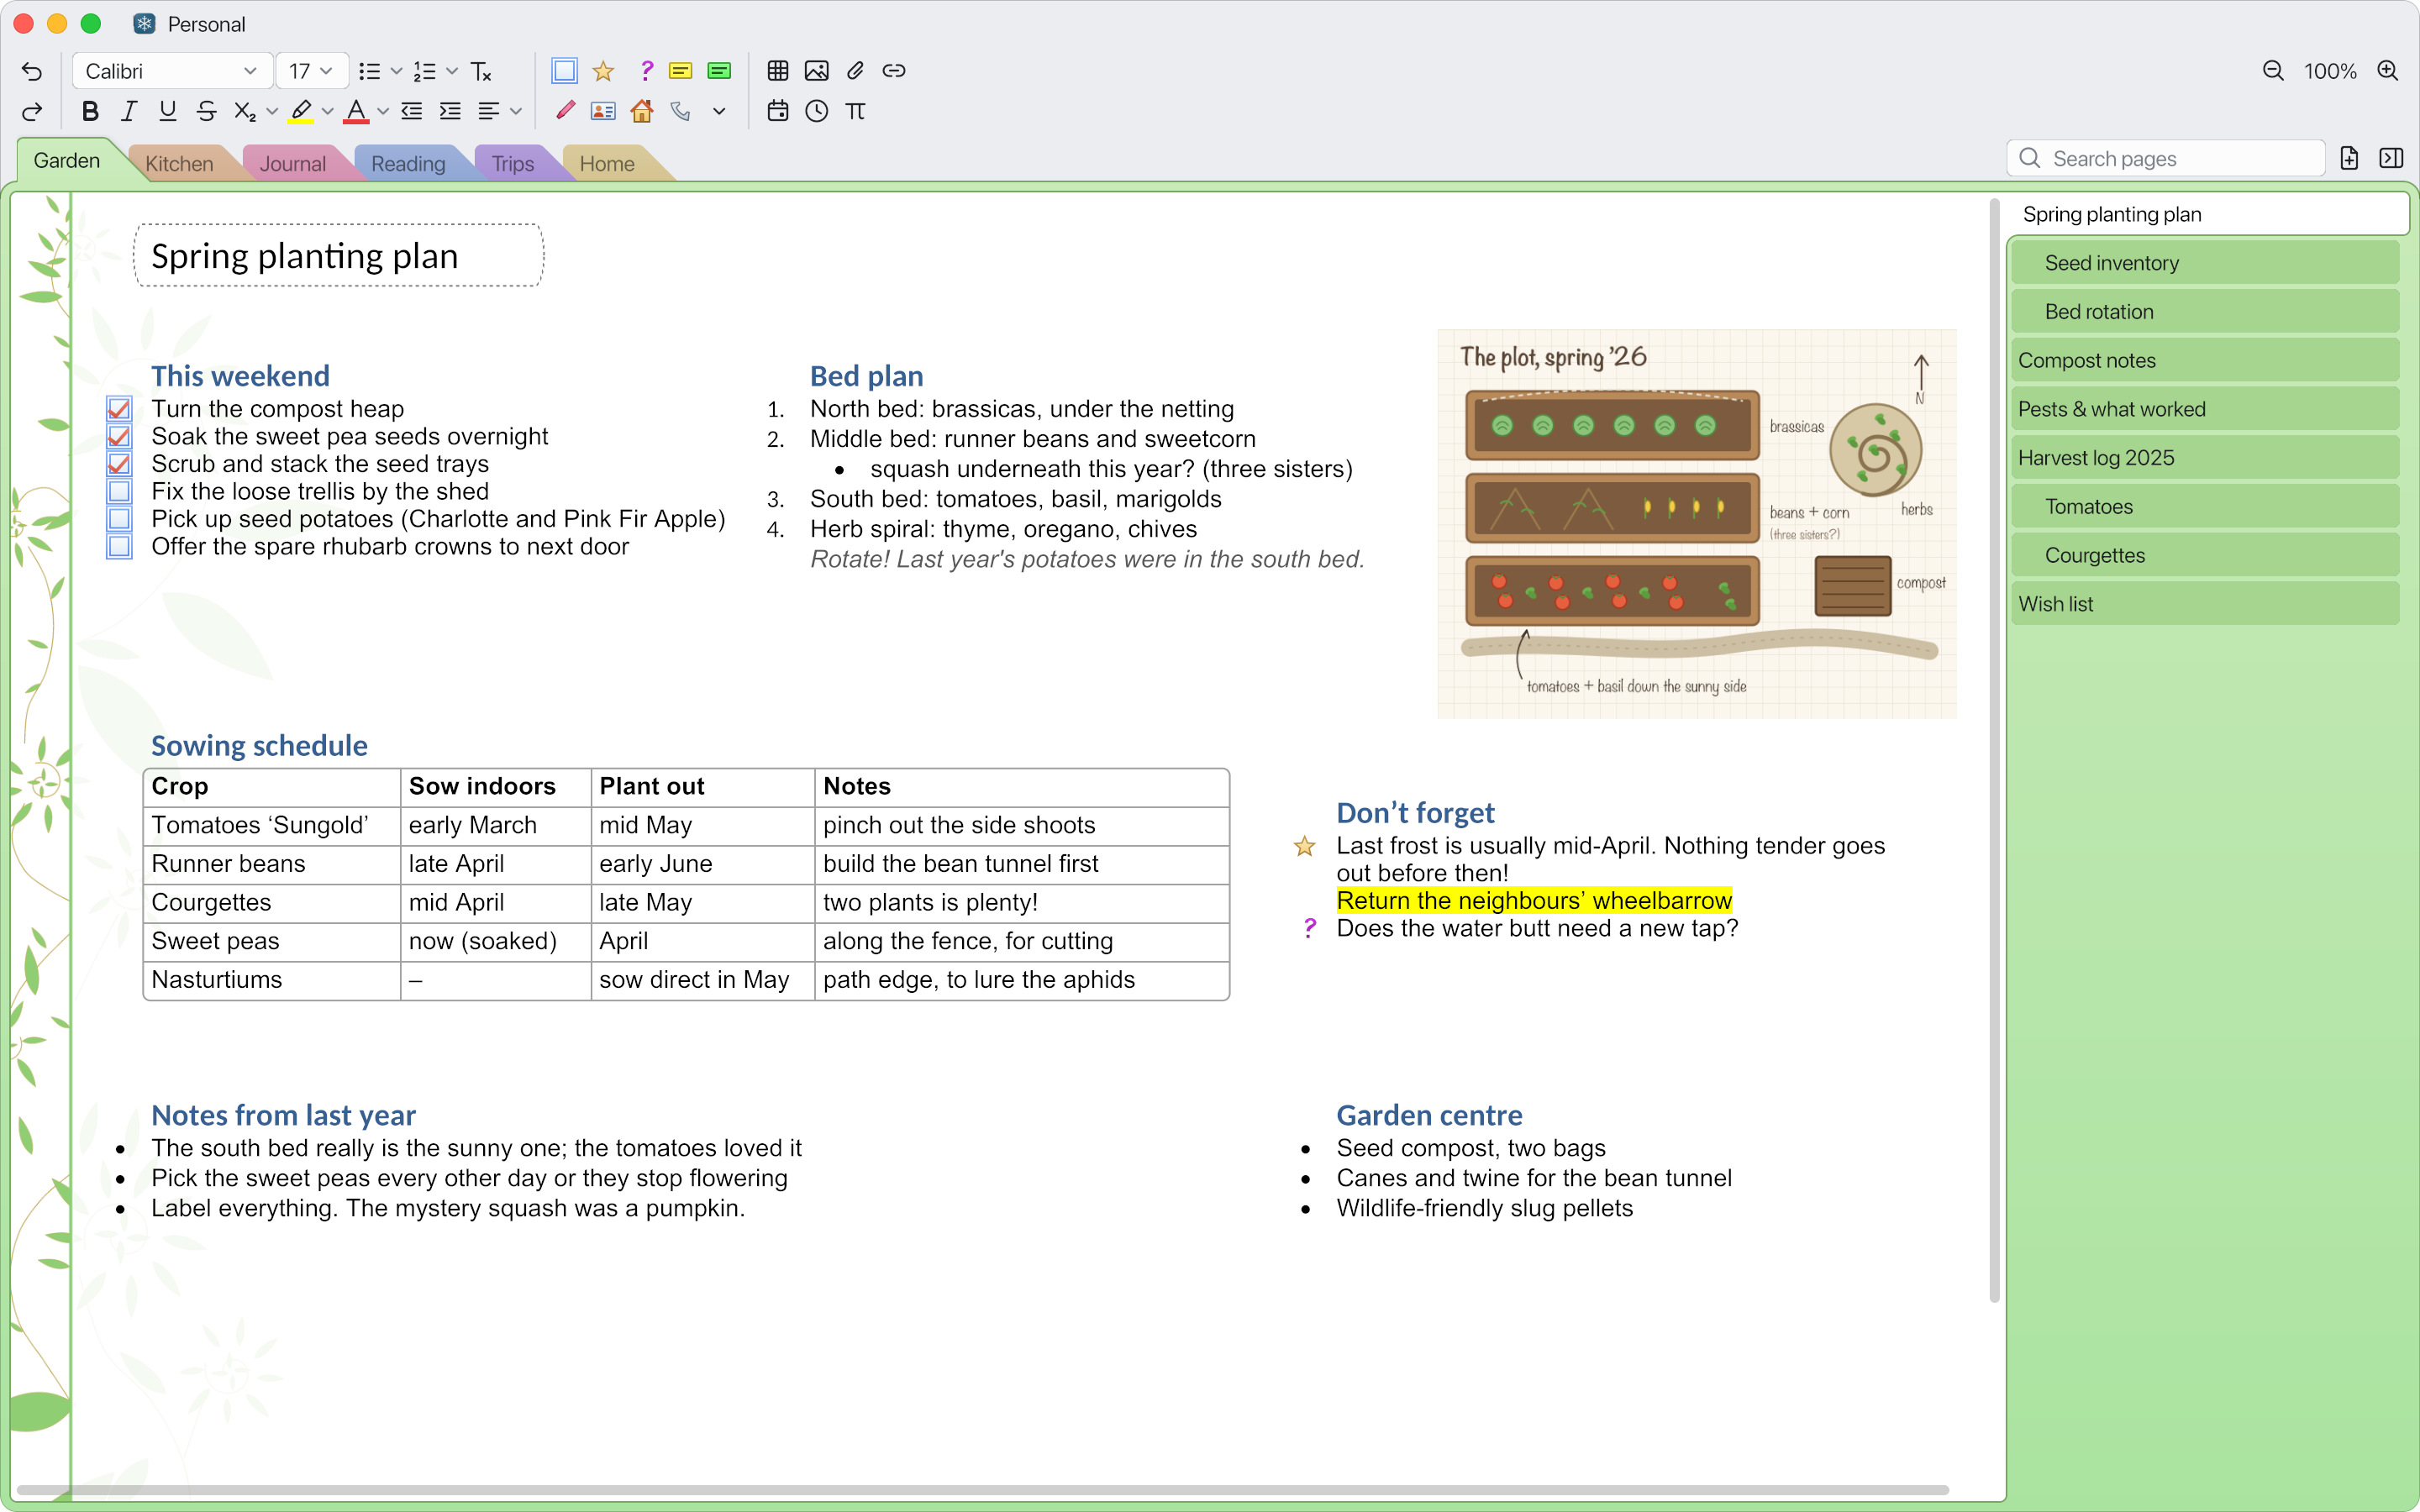Open the Bed rotation page
This screenshot has height=1512, width=2420.
pos(2205,312)
